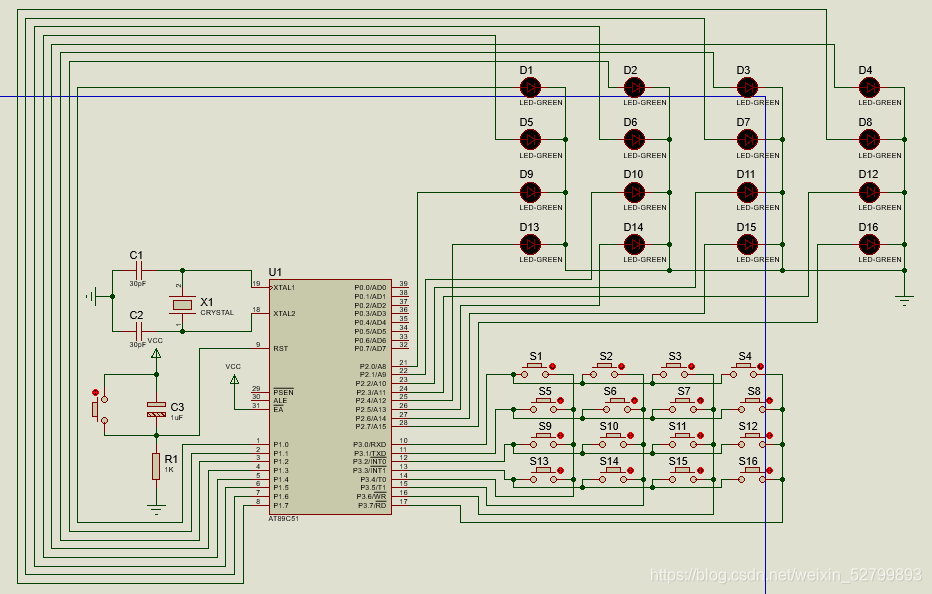
Task: Click the P3.4/T0 pin label
Action: pos(373,479)
